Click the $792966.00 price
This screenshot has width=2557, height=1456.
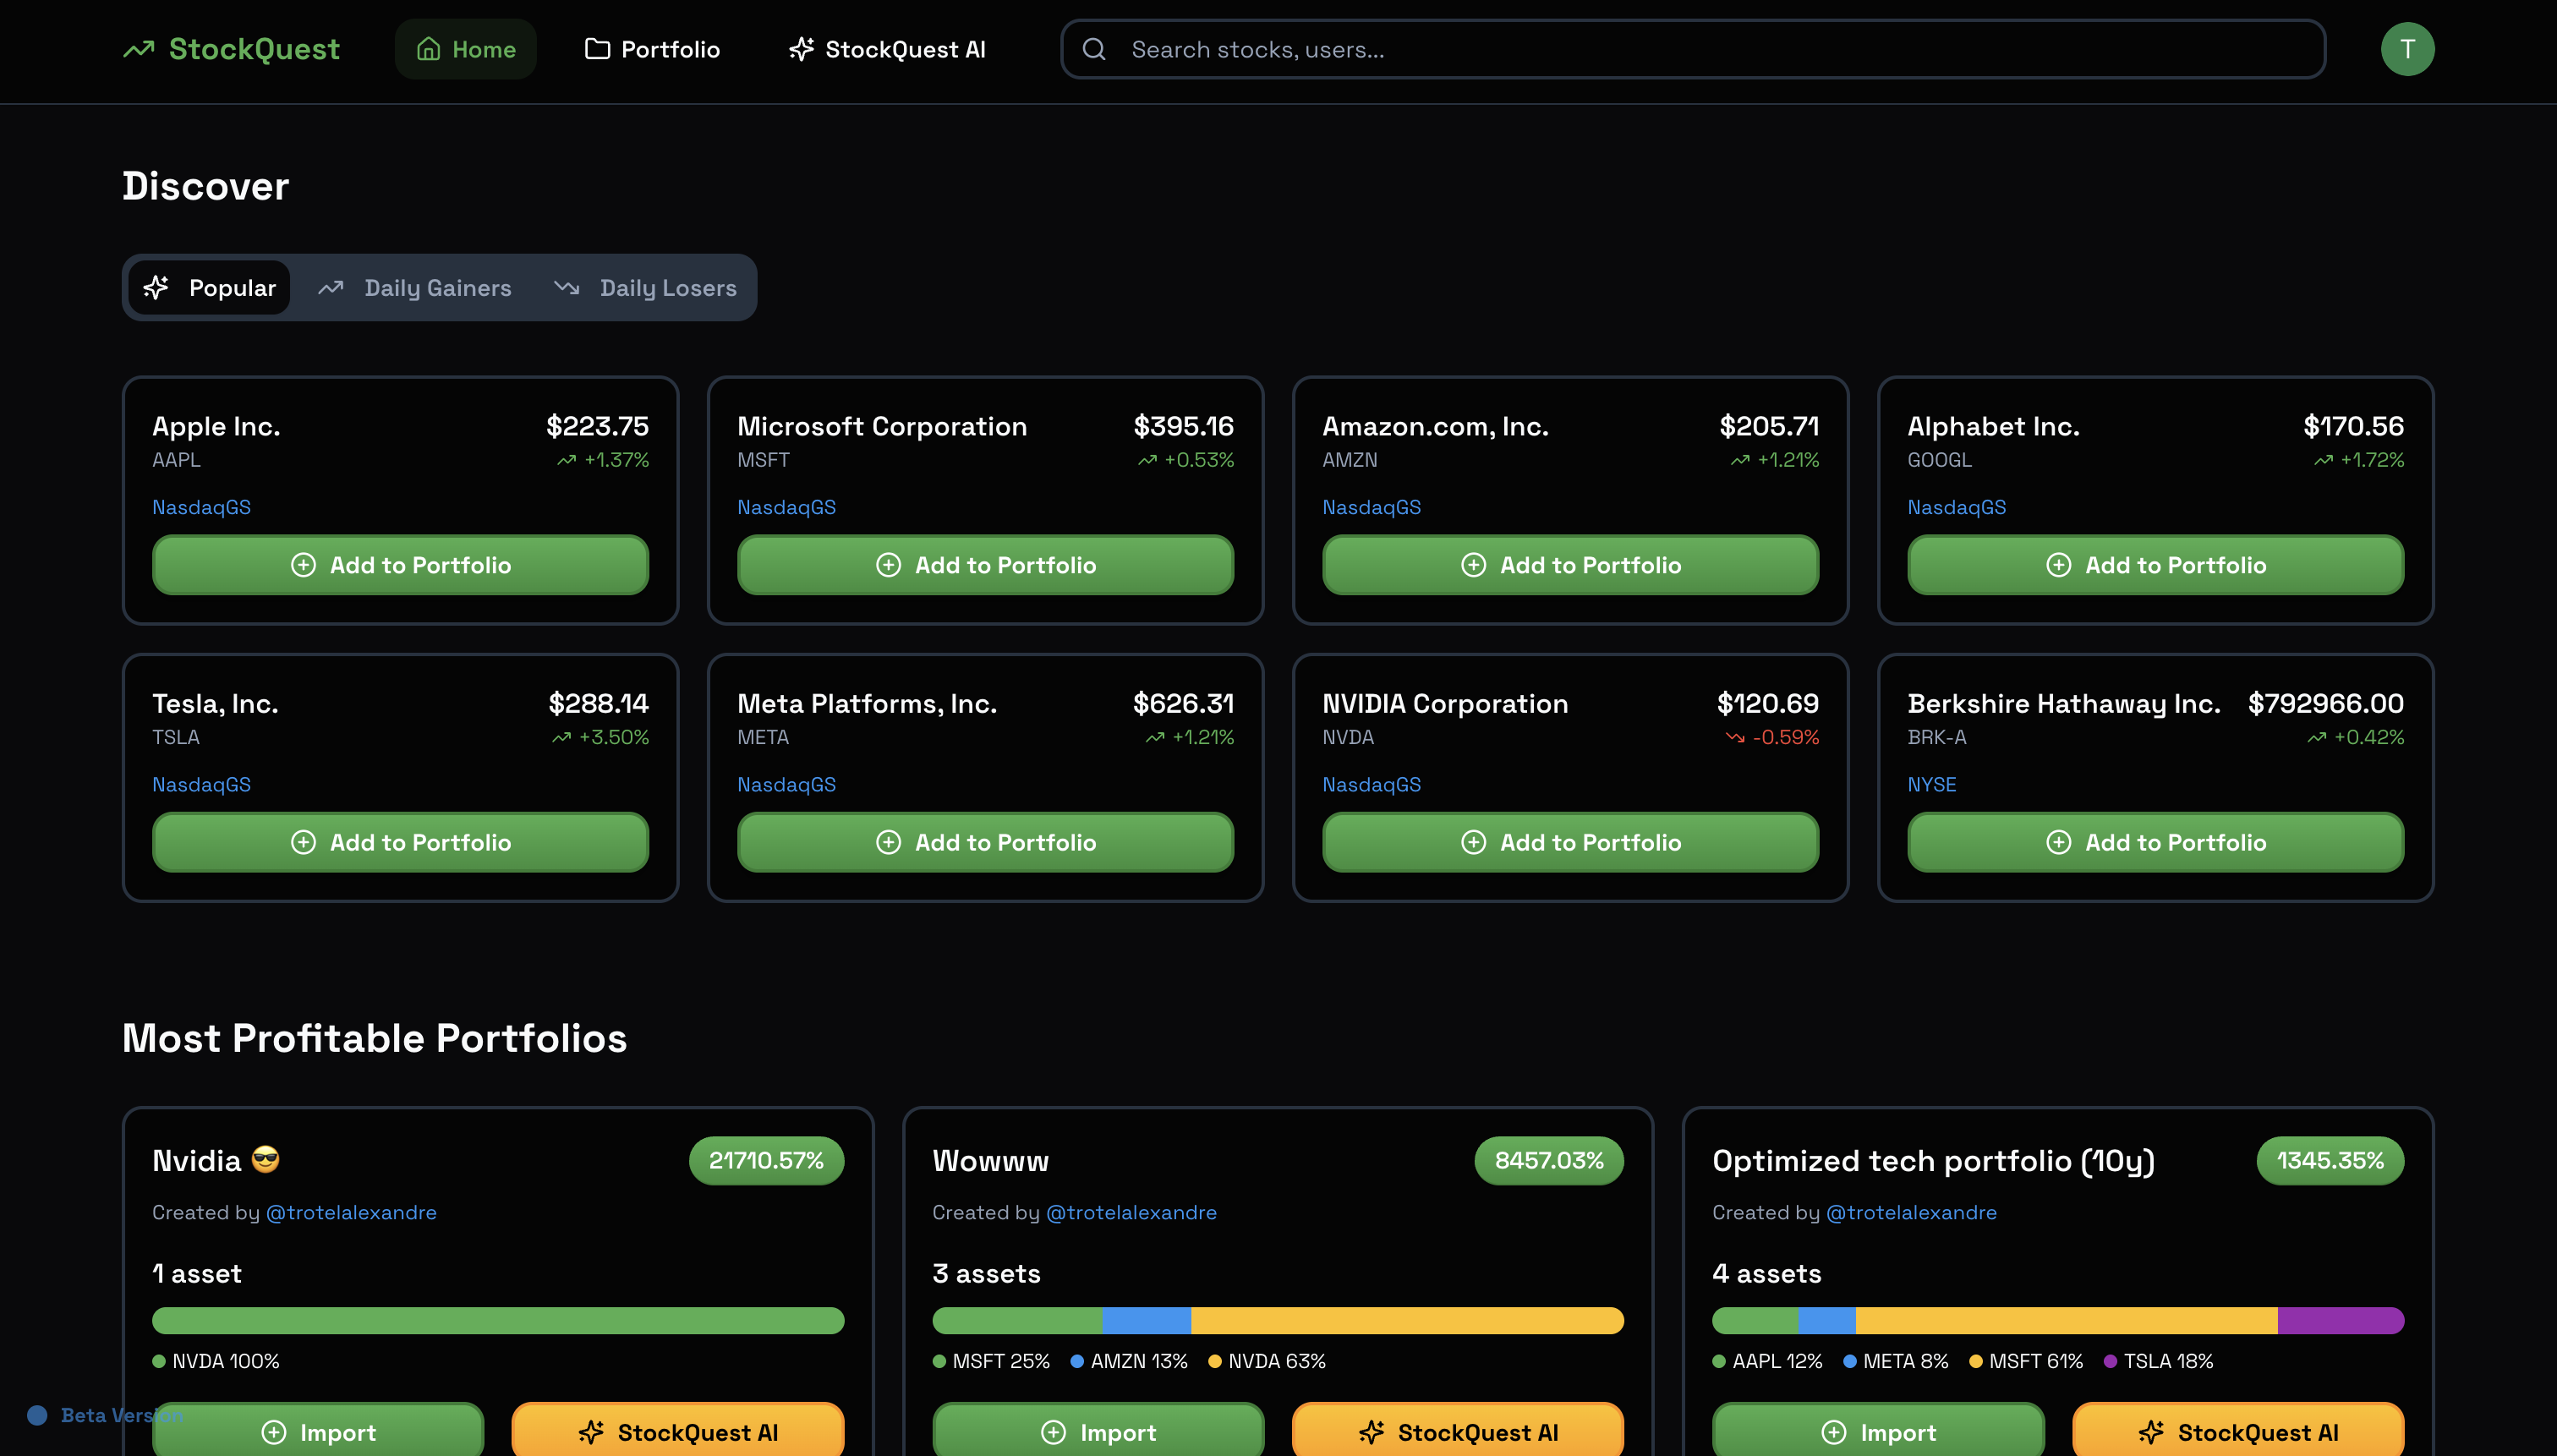click(x=2325, y=703)
